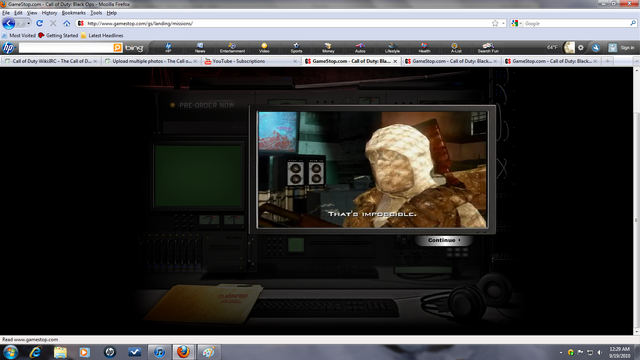Click inside the URL address field
This screenshot has width=640, height=360.
coord(286,23)
